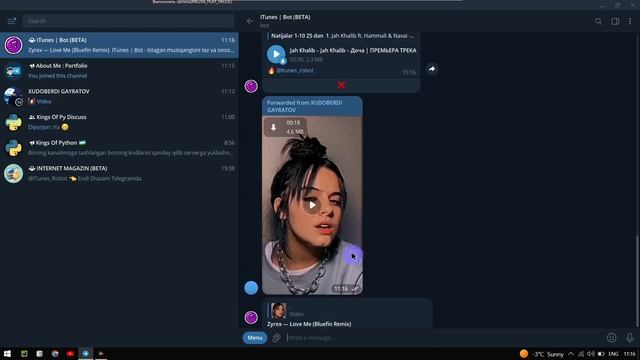Click the iTunes Bot purple avatar in chat list
This screenshot has height=360, width=640.
[13, 45]
